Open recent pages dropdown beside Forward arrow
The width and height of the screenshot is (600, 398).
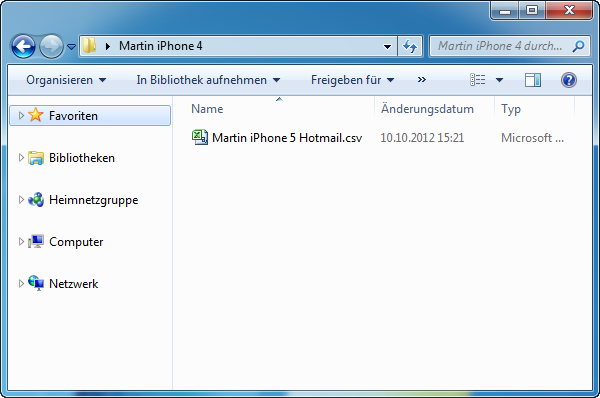tap(72, 47)
